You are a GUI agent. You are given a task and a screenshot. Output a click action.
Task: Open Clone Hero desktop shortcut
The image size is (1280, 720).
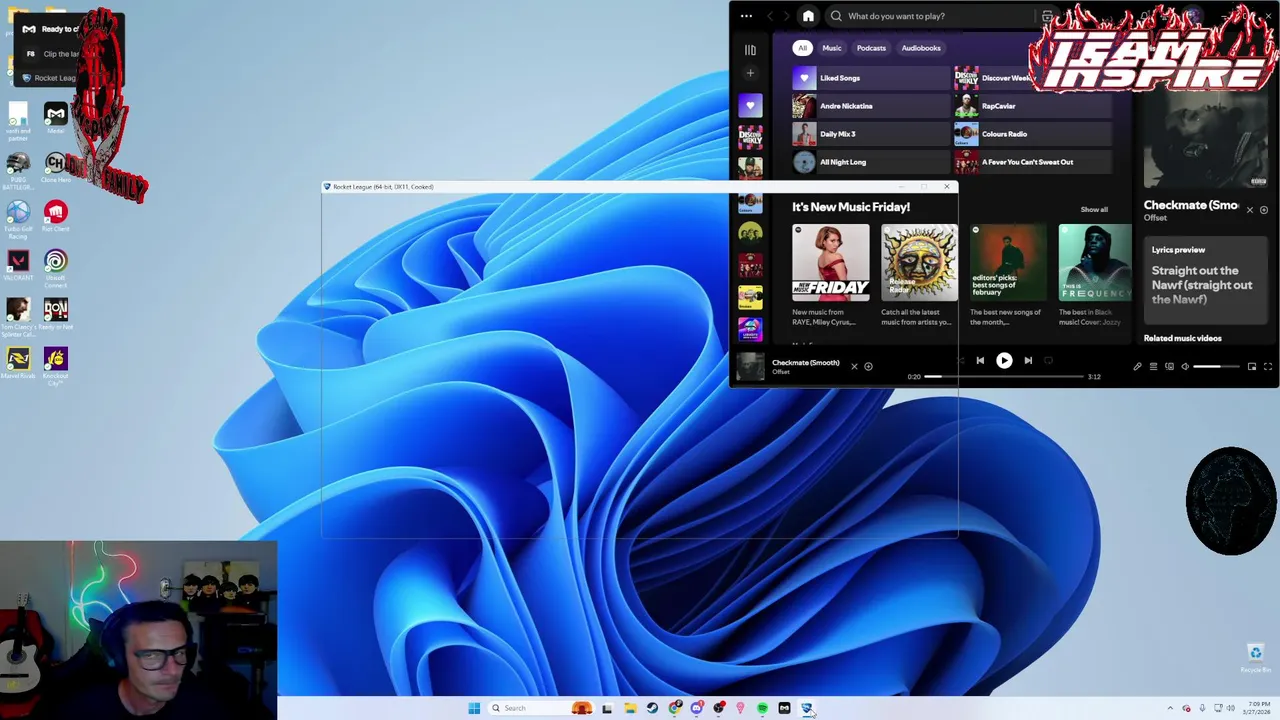(56, 166)
